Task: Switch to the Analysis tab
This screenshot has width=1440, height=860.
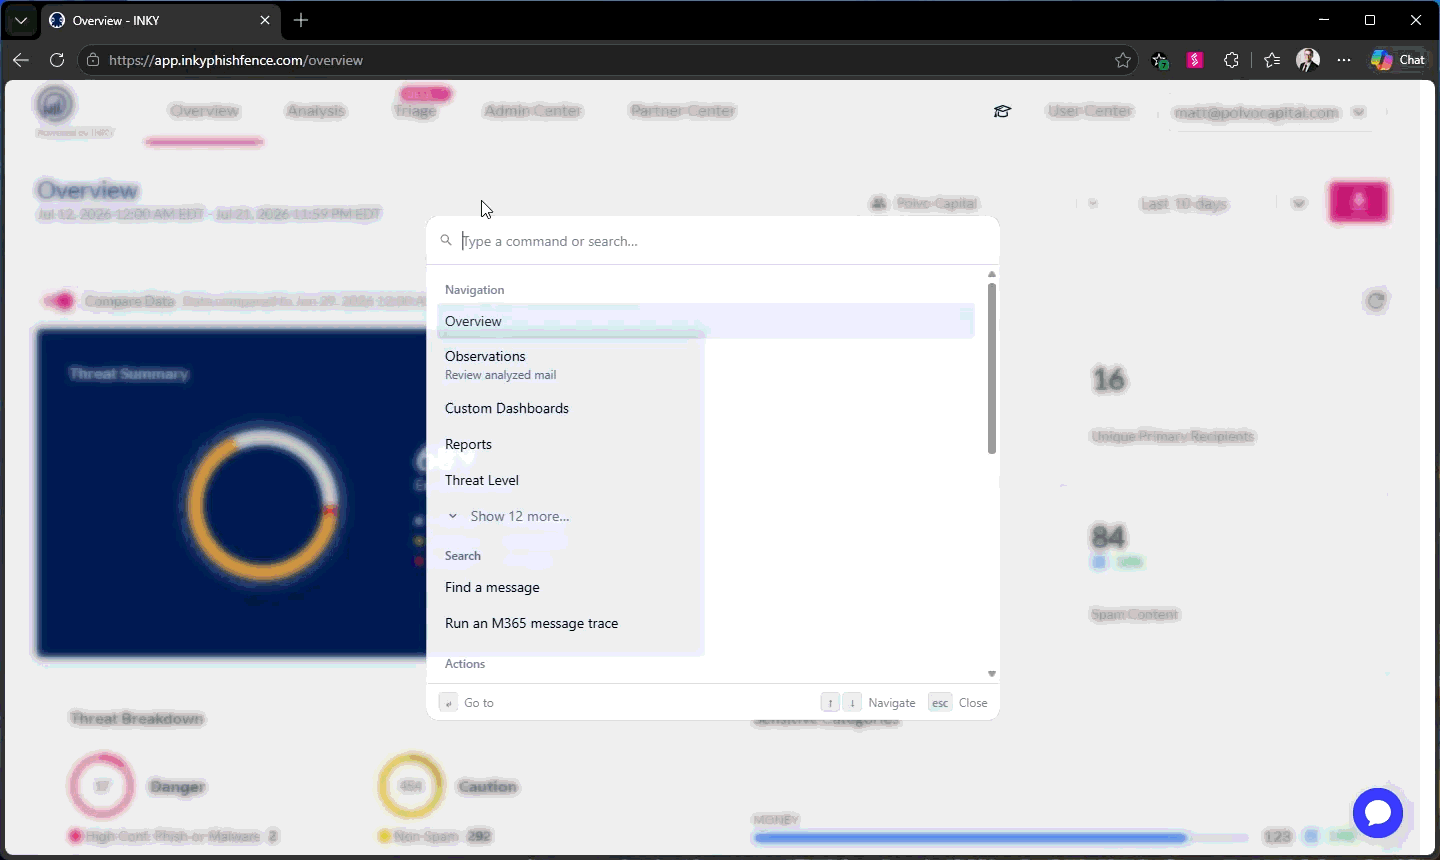Action: (x=315, y=111)
